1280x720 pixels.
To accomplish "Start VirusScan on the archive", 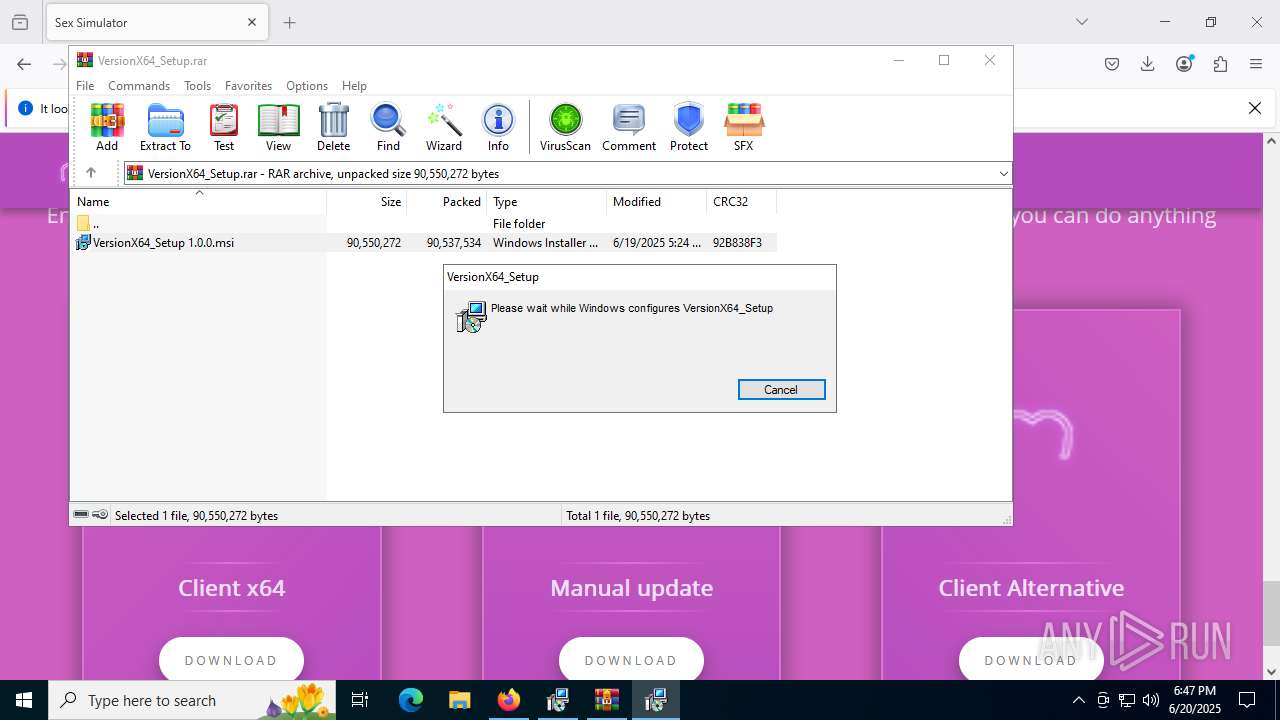I will tap(565, 127).
